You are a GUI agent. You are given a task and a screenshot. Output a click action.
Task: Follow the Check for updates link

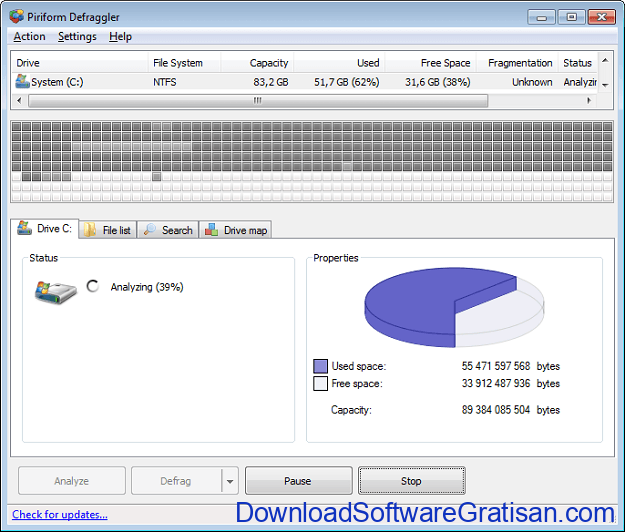[60, 514]
